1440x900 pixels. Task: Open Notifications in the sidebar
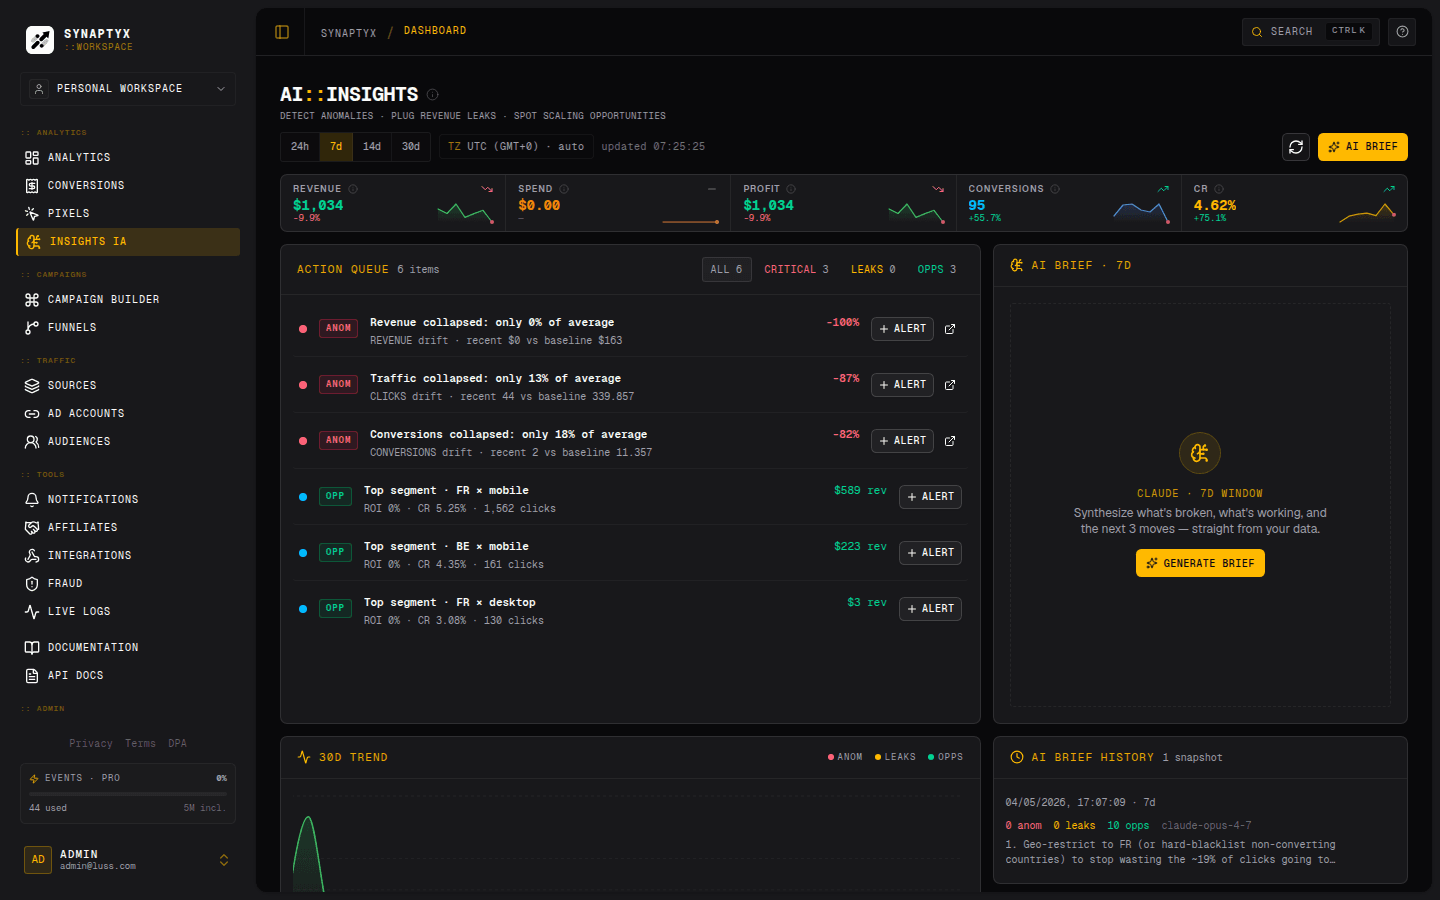click(128, 500)
